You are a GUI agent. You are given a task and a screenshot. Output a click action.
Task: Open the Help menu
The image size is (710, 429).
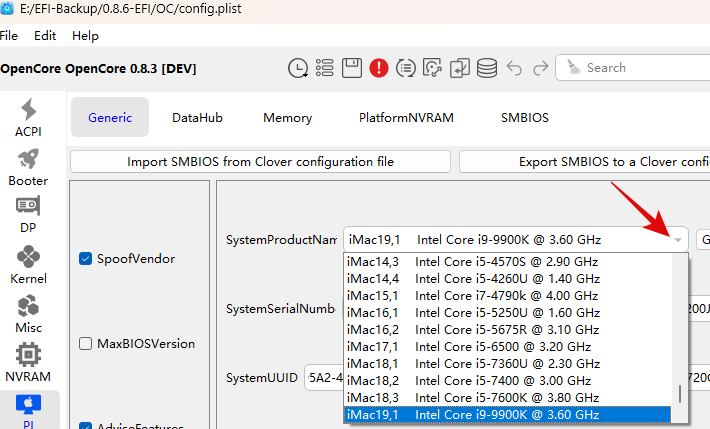tap(85, 36)
